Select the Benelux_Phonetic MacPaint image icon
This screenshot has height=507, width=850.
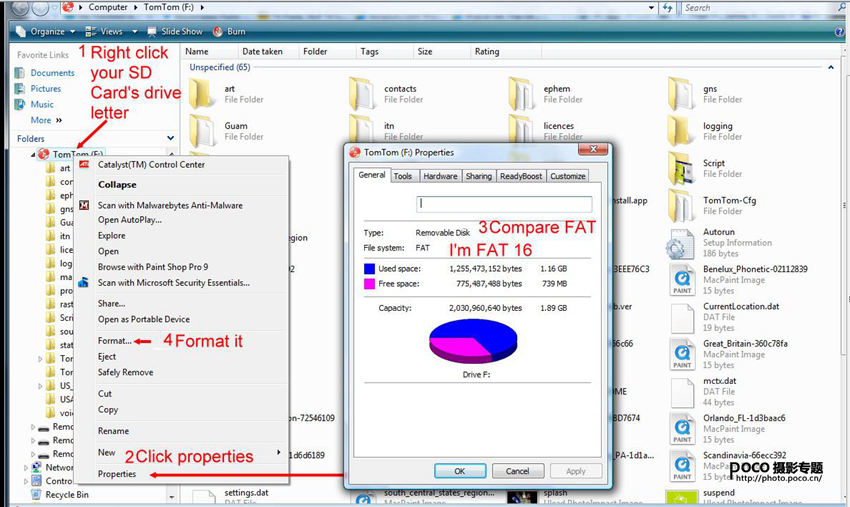pyautogui.click(x=682, y=280)
